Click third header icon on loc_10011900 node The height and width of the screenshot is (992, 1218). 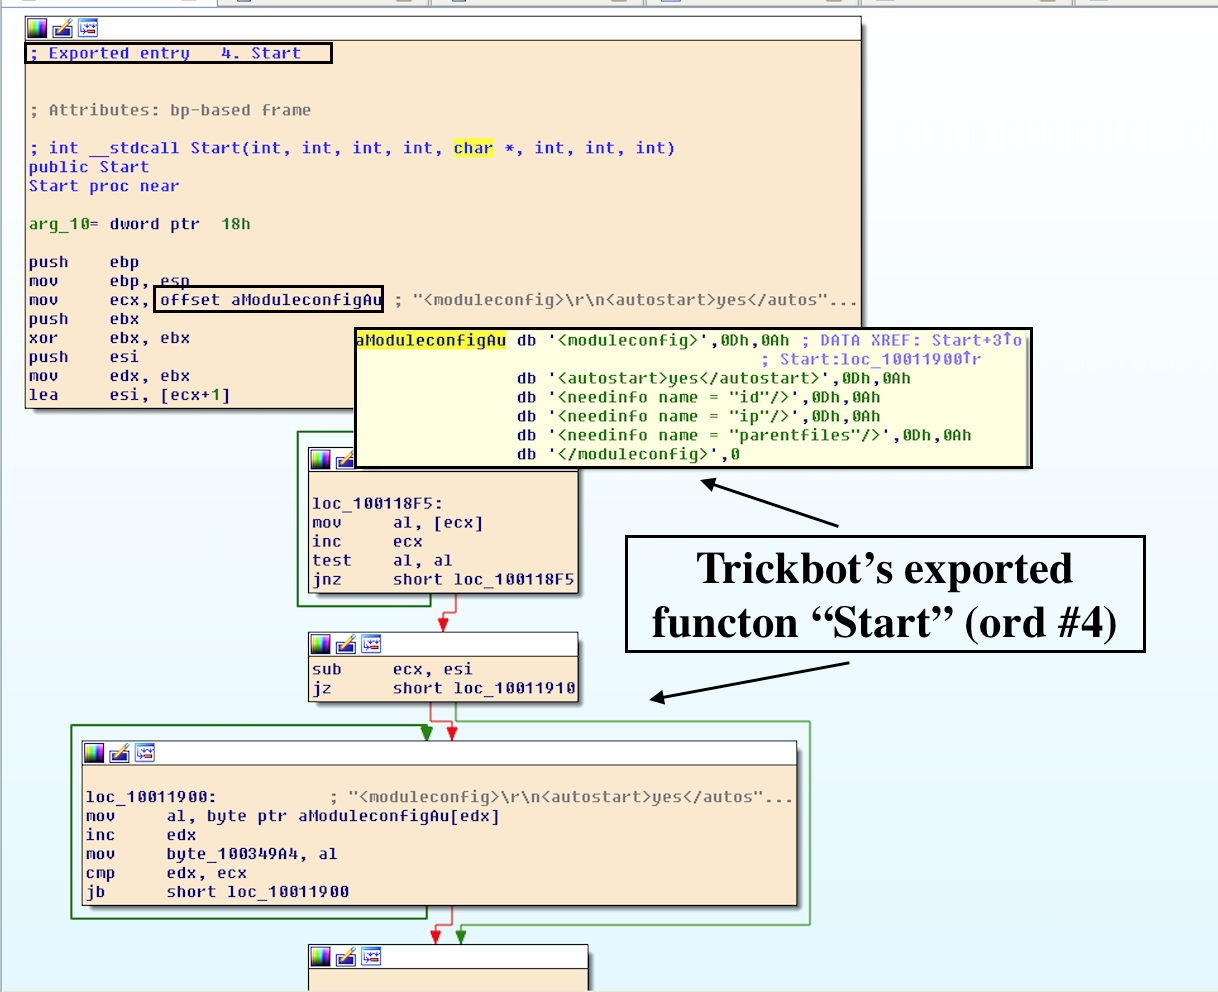pos(145,752)
